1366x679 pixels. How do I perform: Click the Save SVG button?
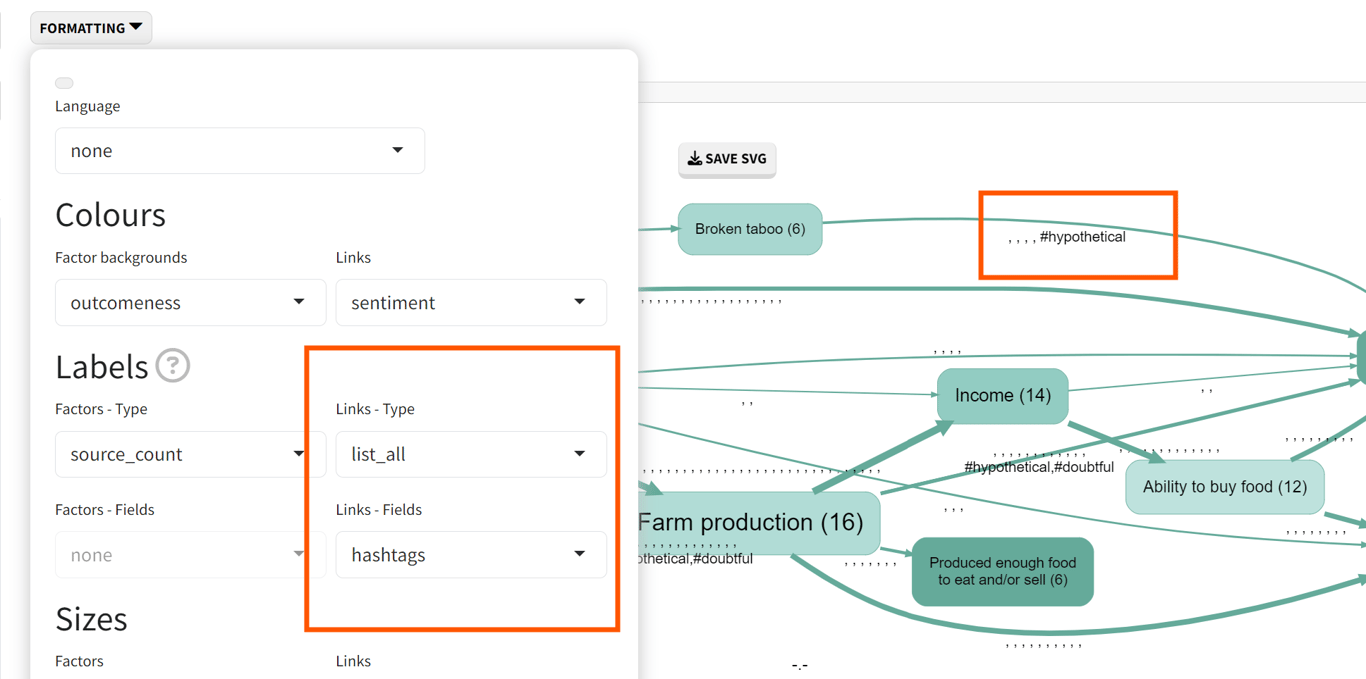[727, 159]
